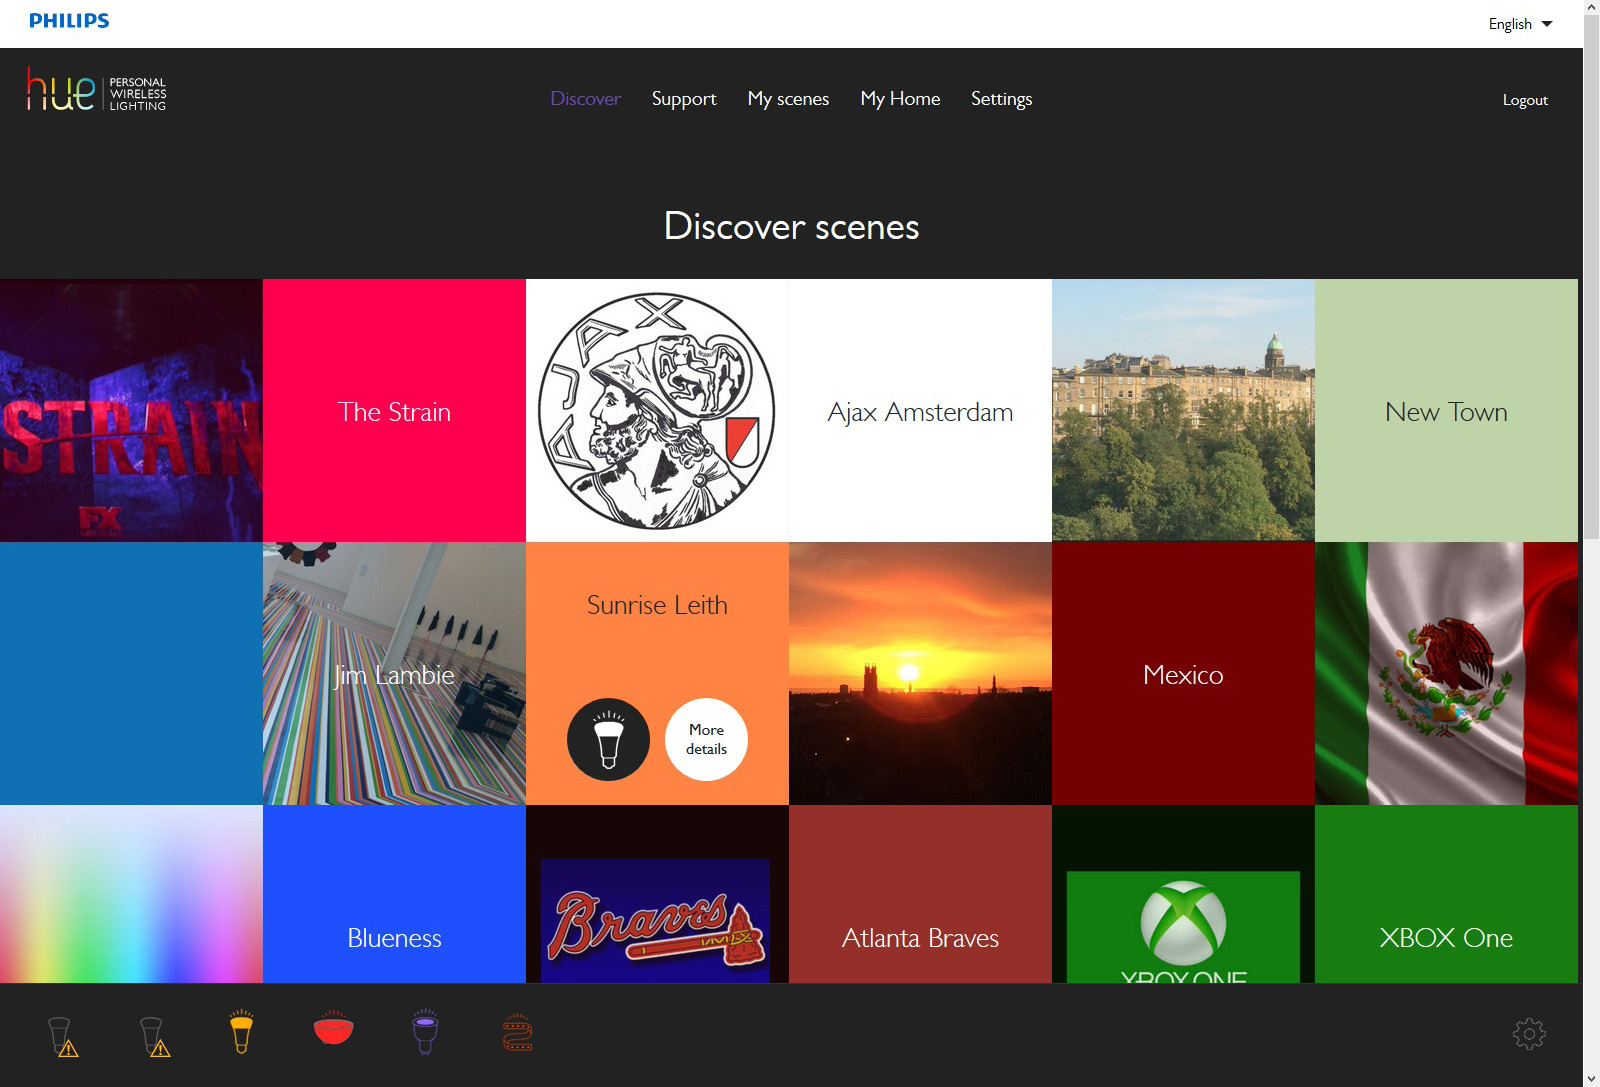Click the Braves logo image
Viewport: 1600px width, 1087px height.
coord(657,894)
